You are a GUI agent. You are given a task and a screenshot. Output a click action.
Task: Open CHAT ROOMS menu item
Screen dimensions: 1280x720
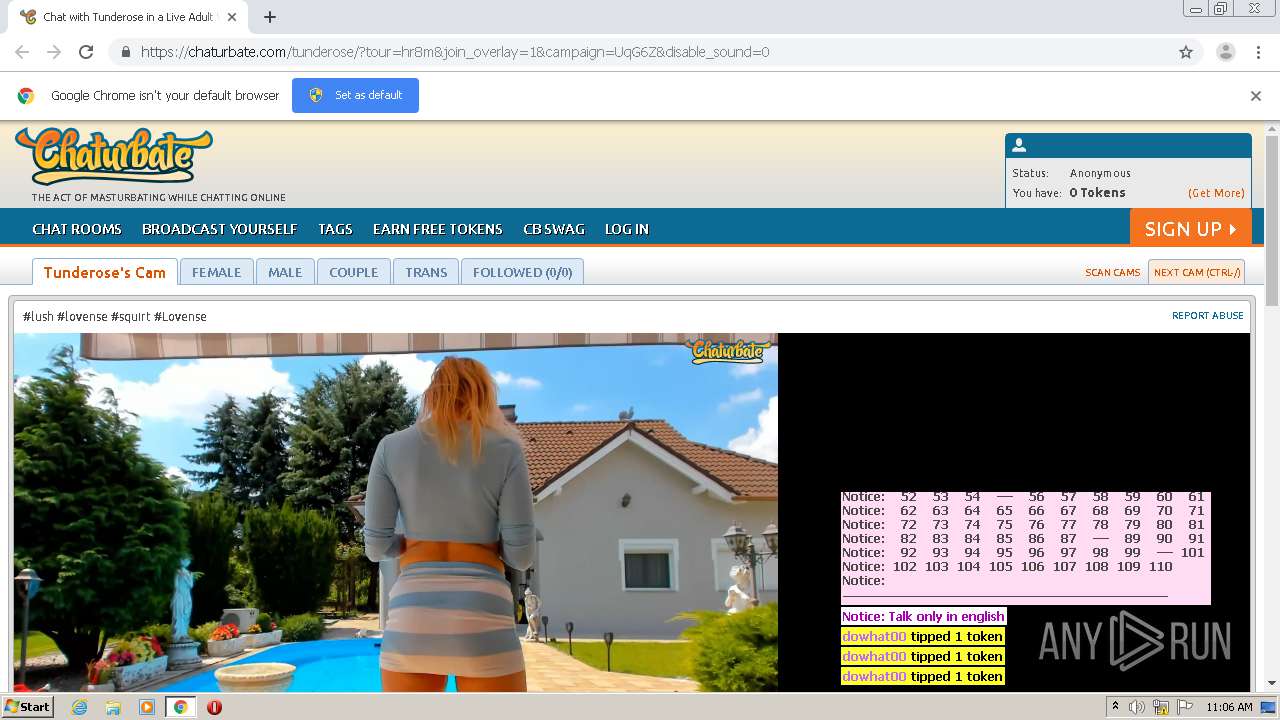(77, 229)
